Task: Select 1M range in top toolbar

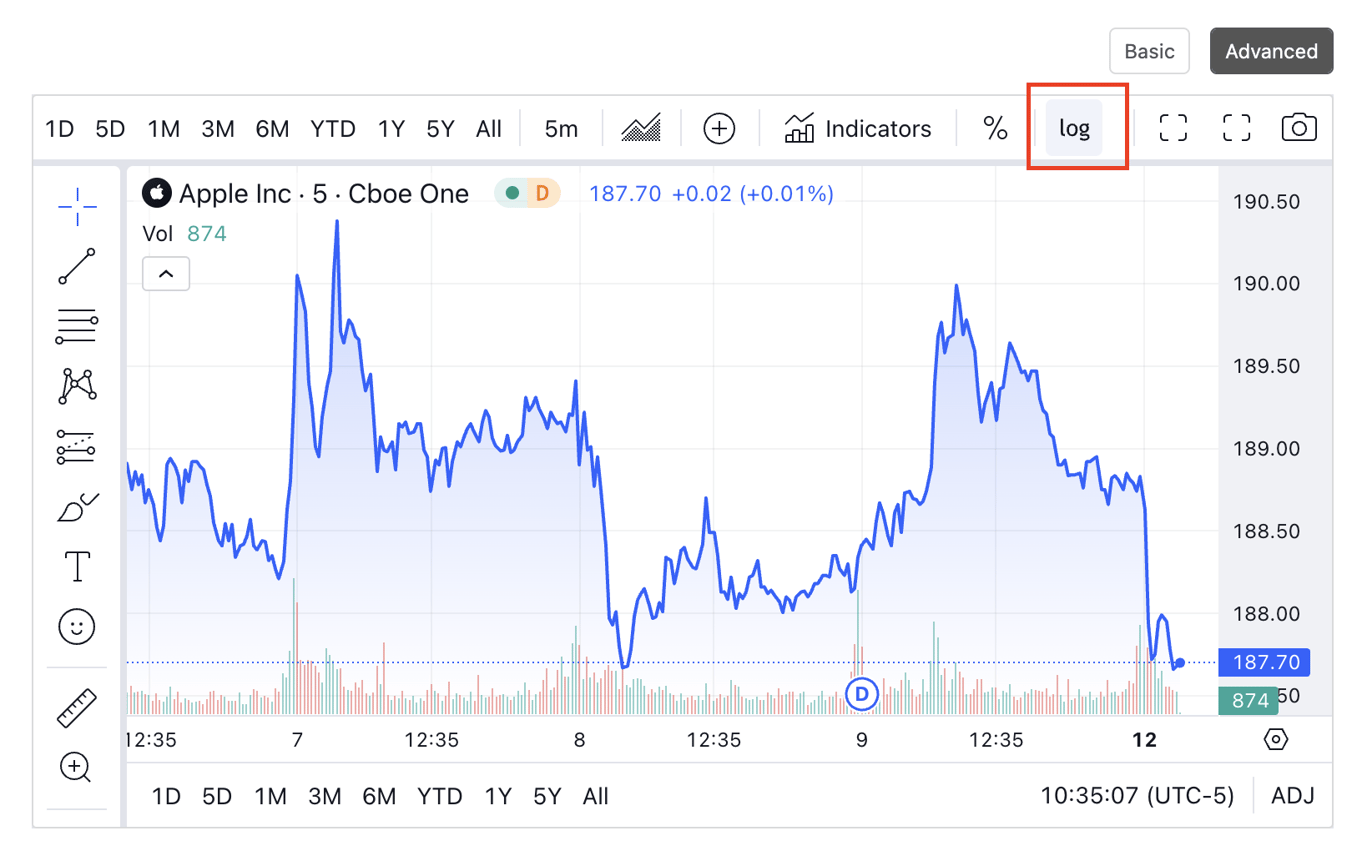Action: (164, 129)
